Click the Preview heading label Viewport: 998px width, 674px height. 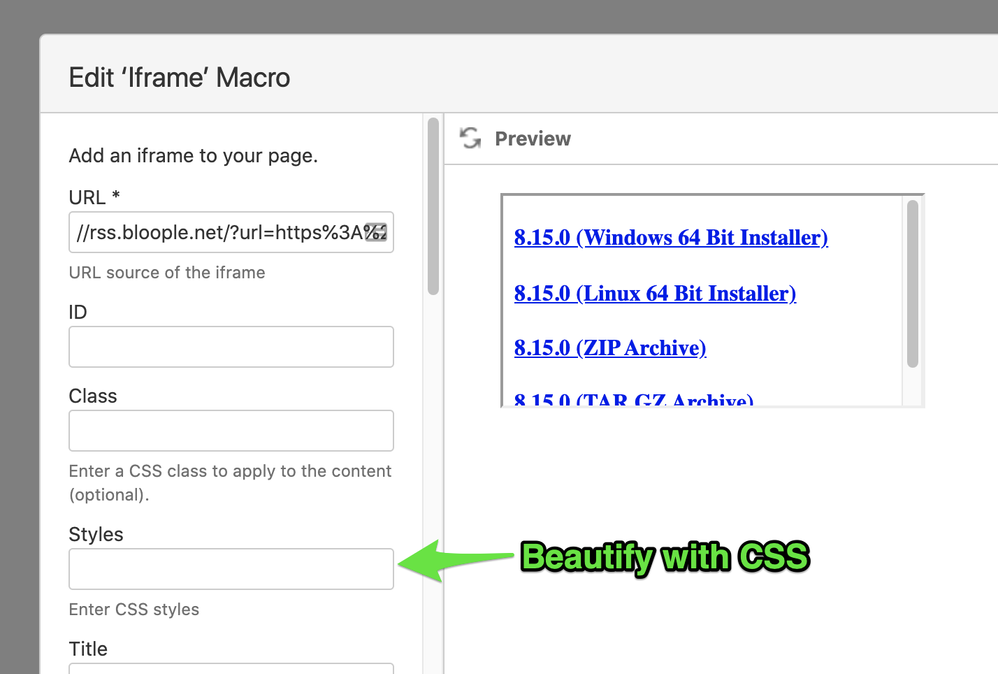coord(533,139)
